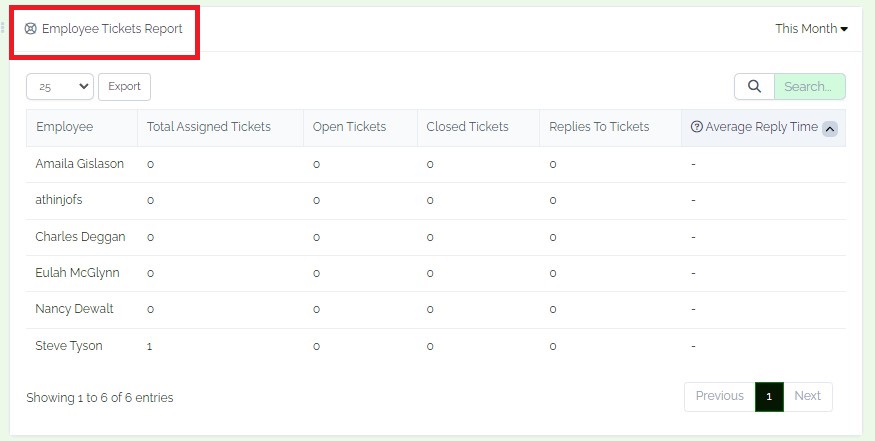Select page 1 in pagination
Viewport: 875px width, 441px height.
(x=769, y=397)
